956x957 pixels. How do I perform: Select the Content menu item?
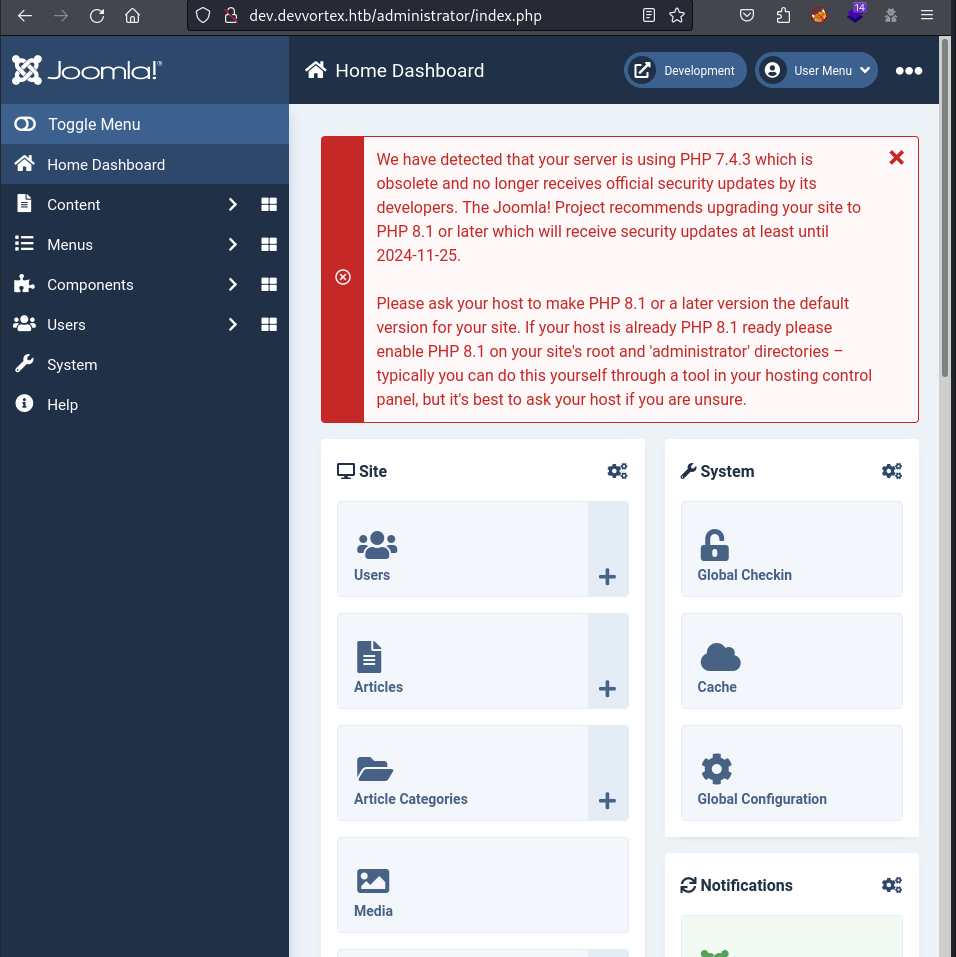pyautogui.click(x=73, y=204)
